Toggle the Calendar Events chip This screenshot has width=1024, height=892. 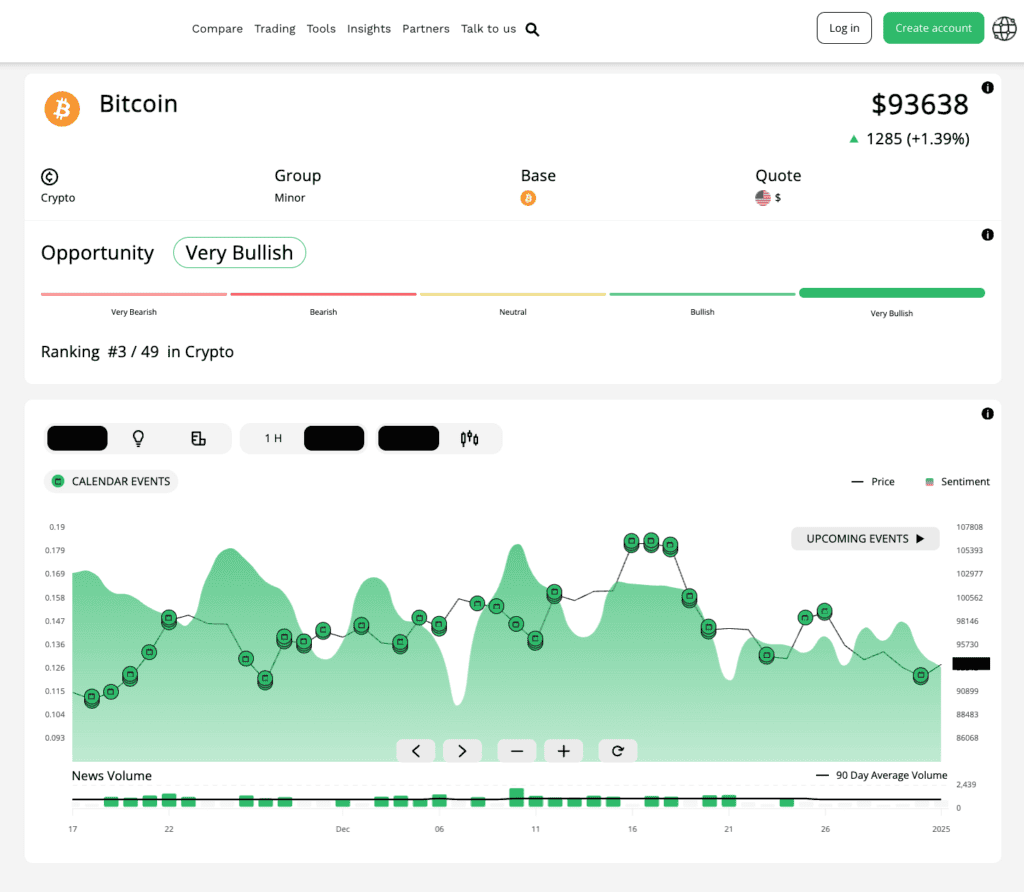click(x=111, y=482)
